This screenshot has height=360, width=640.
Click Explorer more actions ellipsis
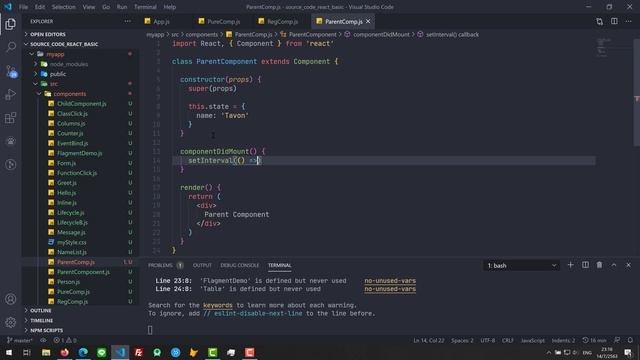128,21
